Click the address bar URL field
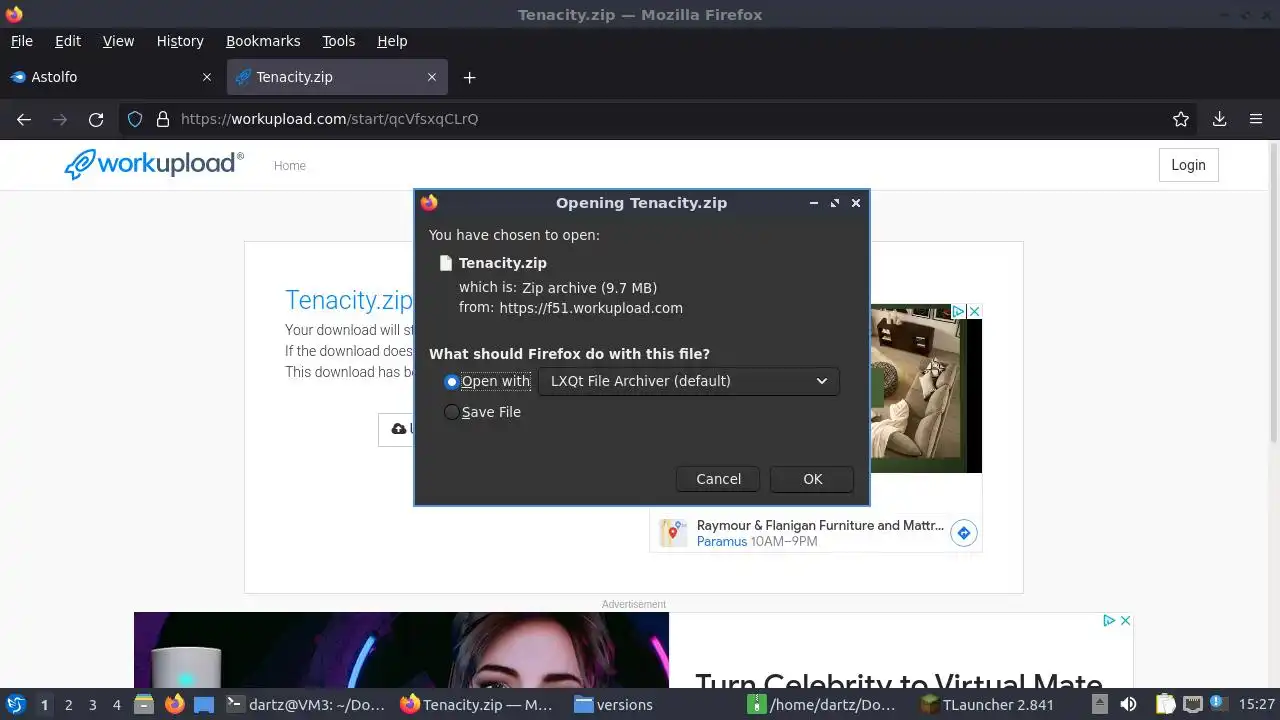 tap(660, 119)
